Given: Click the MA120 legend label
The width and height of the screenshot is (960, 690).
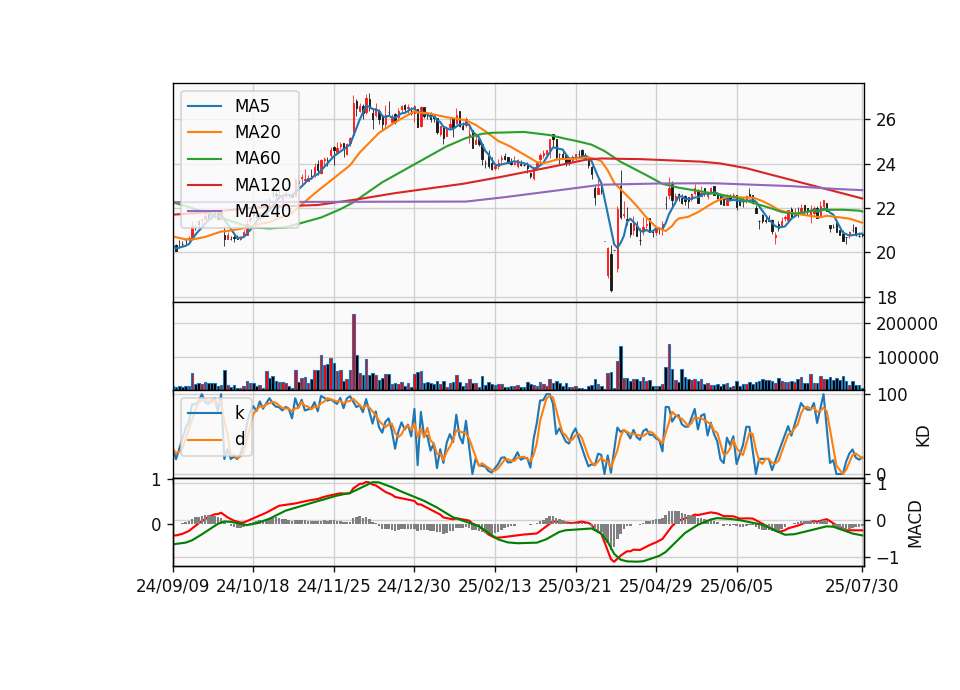Looking at the screenshot, I should click(x=263, y=184).
